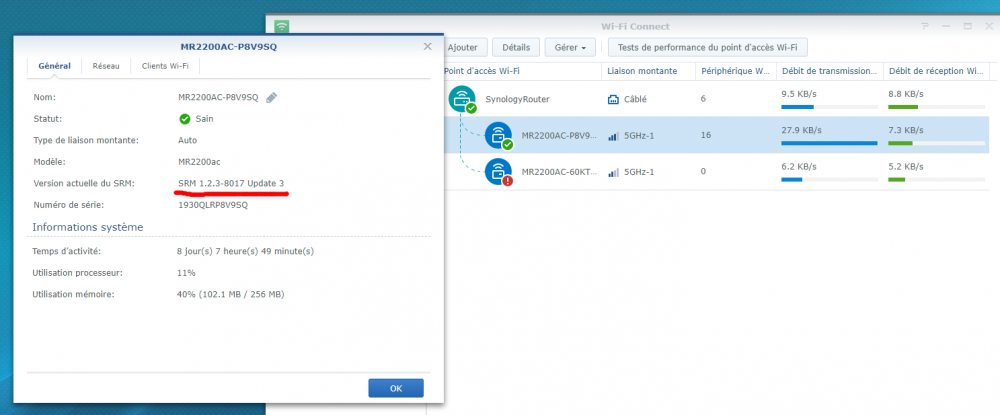Close the Wi-Fi Connect window

click(988, 26)
